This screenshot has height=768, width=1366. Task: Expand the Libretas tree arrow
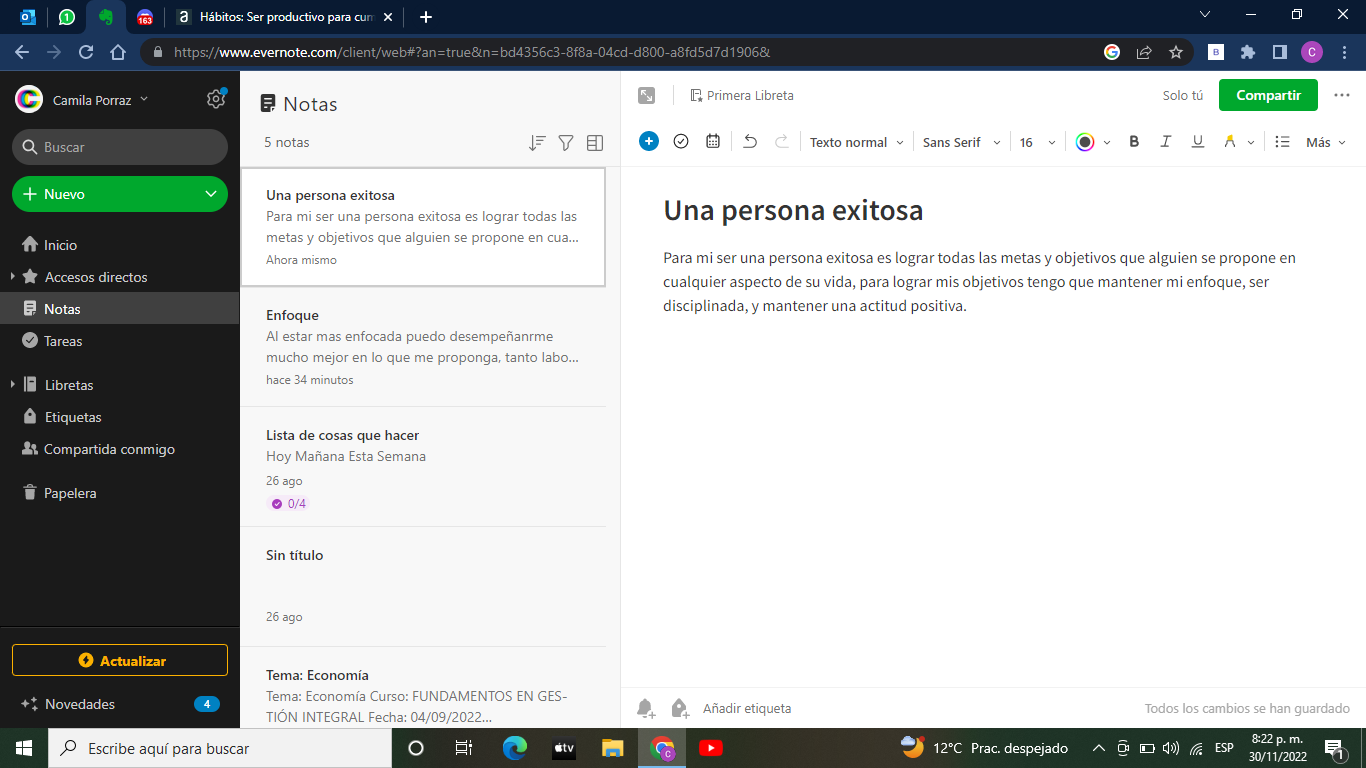tap(11, 385)
